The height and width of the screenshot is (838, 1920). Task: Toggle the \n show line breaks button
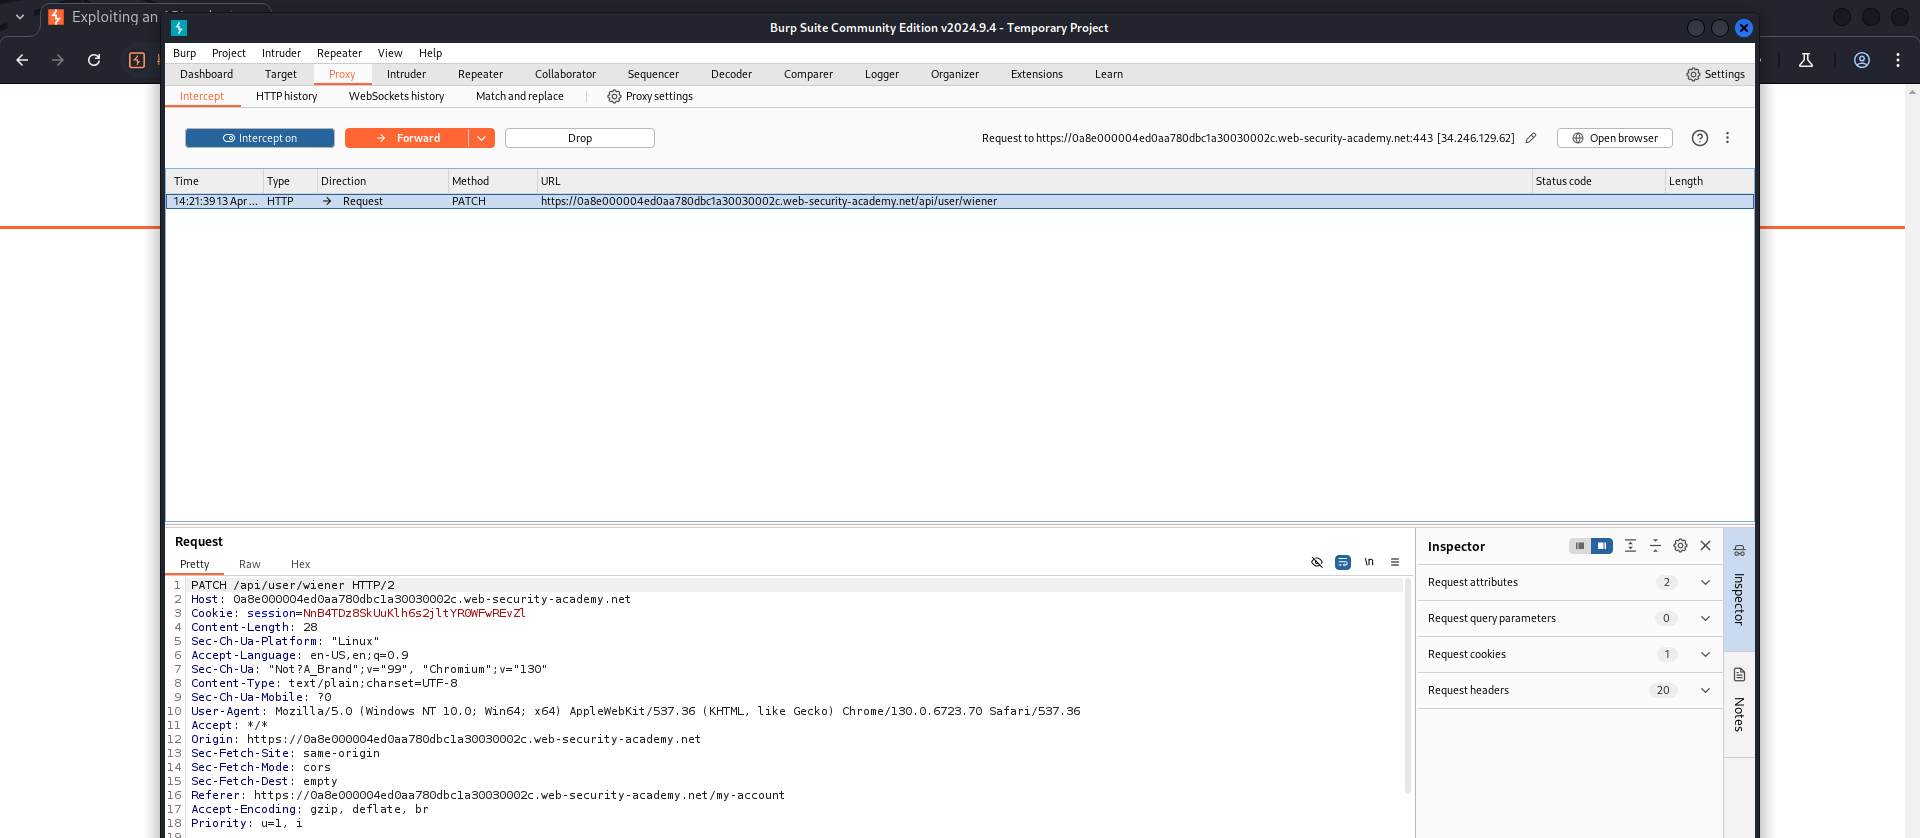(1369, 562)
